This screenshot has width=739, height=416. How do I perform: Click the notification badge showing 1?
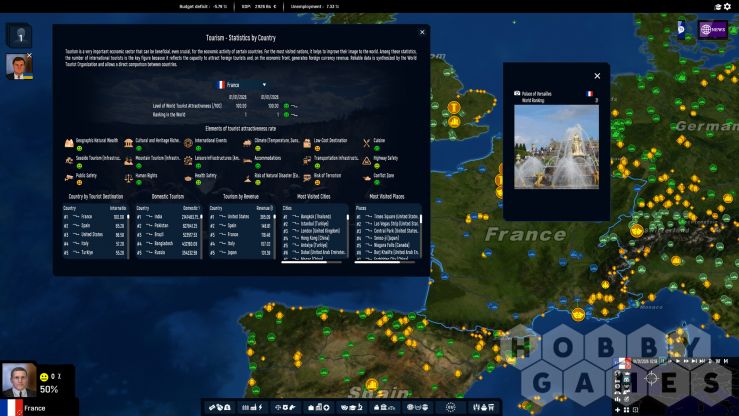[19, 36]
